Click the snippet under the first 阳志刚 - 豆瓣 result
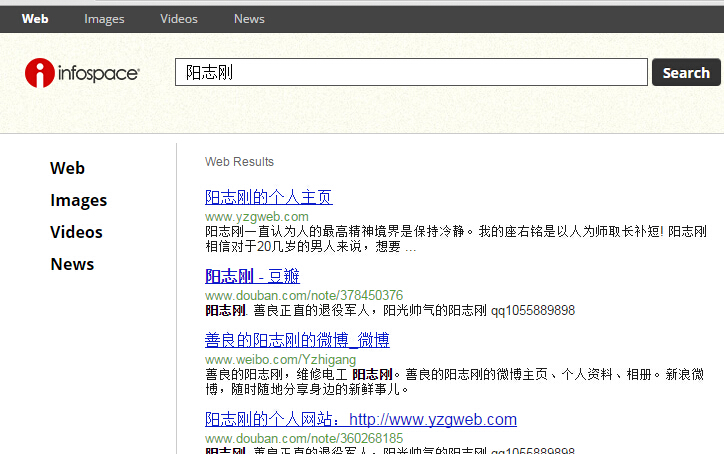The image size is (724, 454). [x=390, y=310]
